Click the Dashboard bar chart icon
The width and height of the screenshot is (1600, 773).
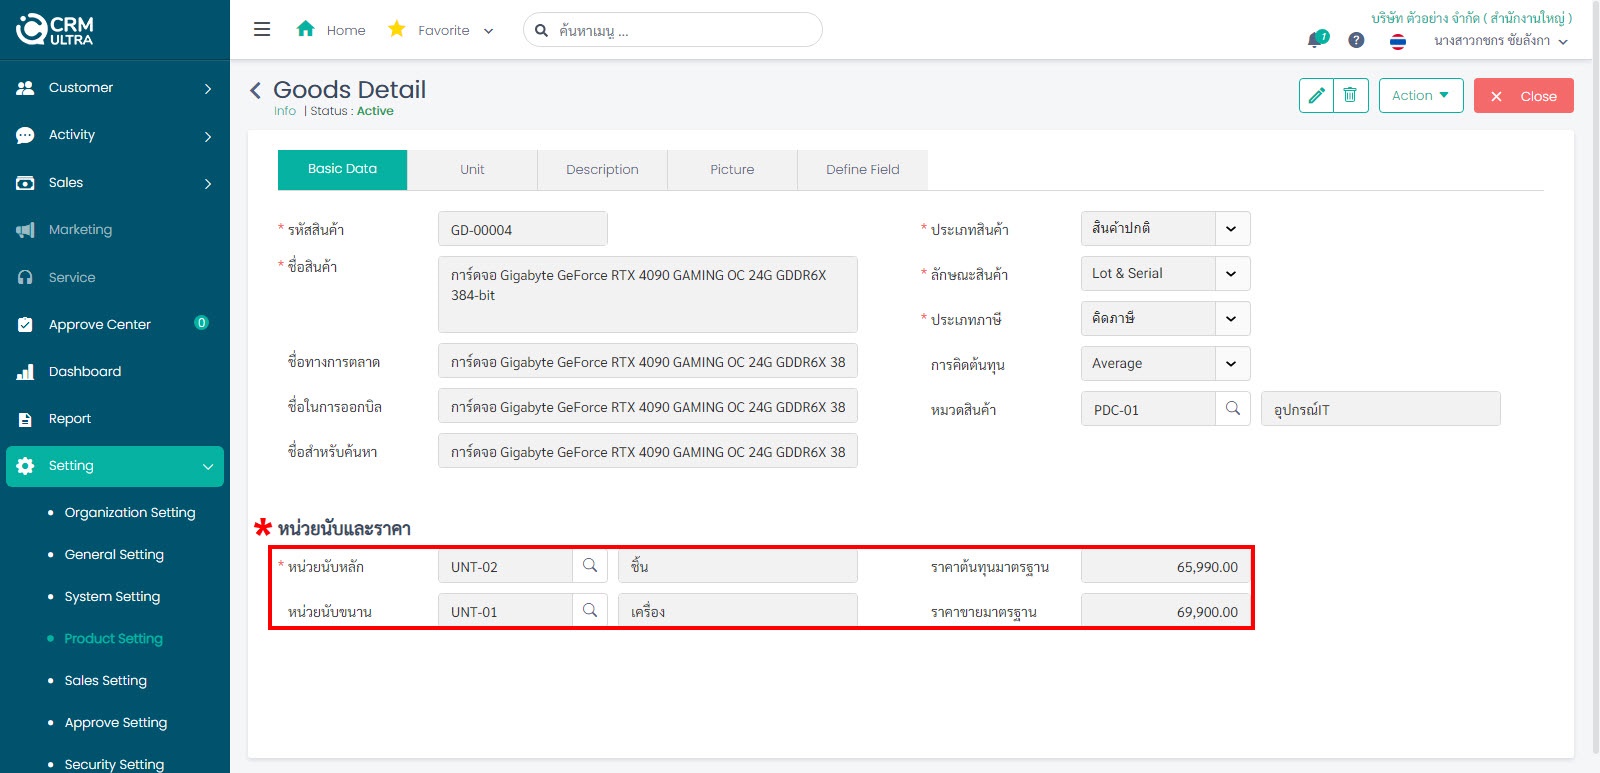26,372
